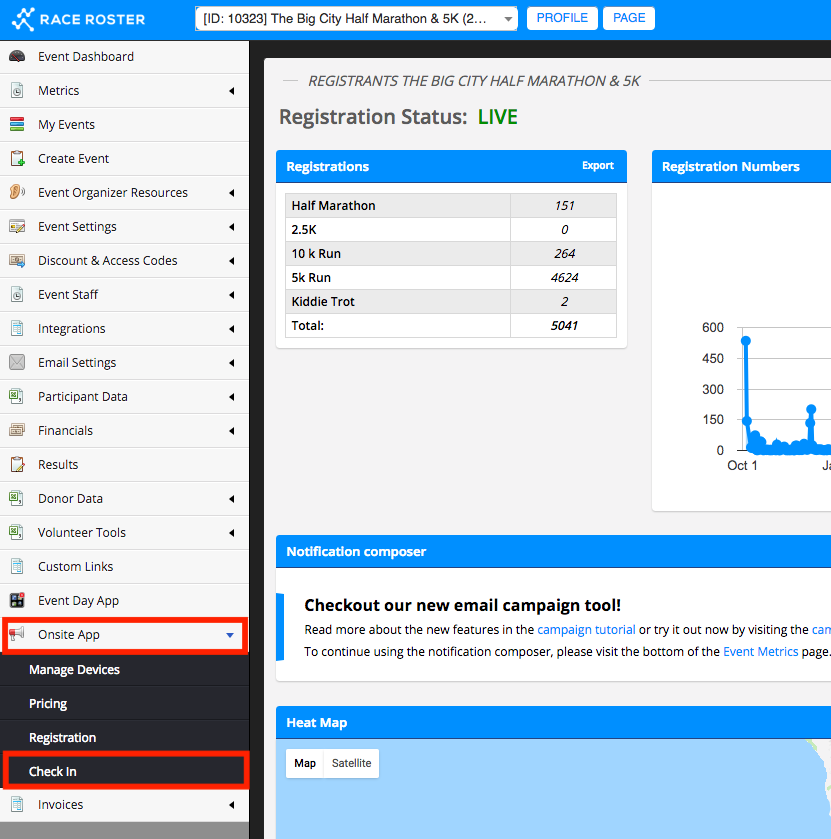Click the Race Roster logo icon
Screen dimensions: 831x839
[x=23, y=19]
